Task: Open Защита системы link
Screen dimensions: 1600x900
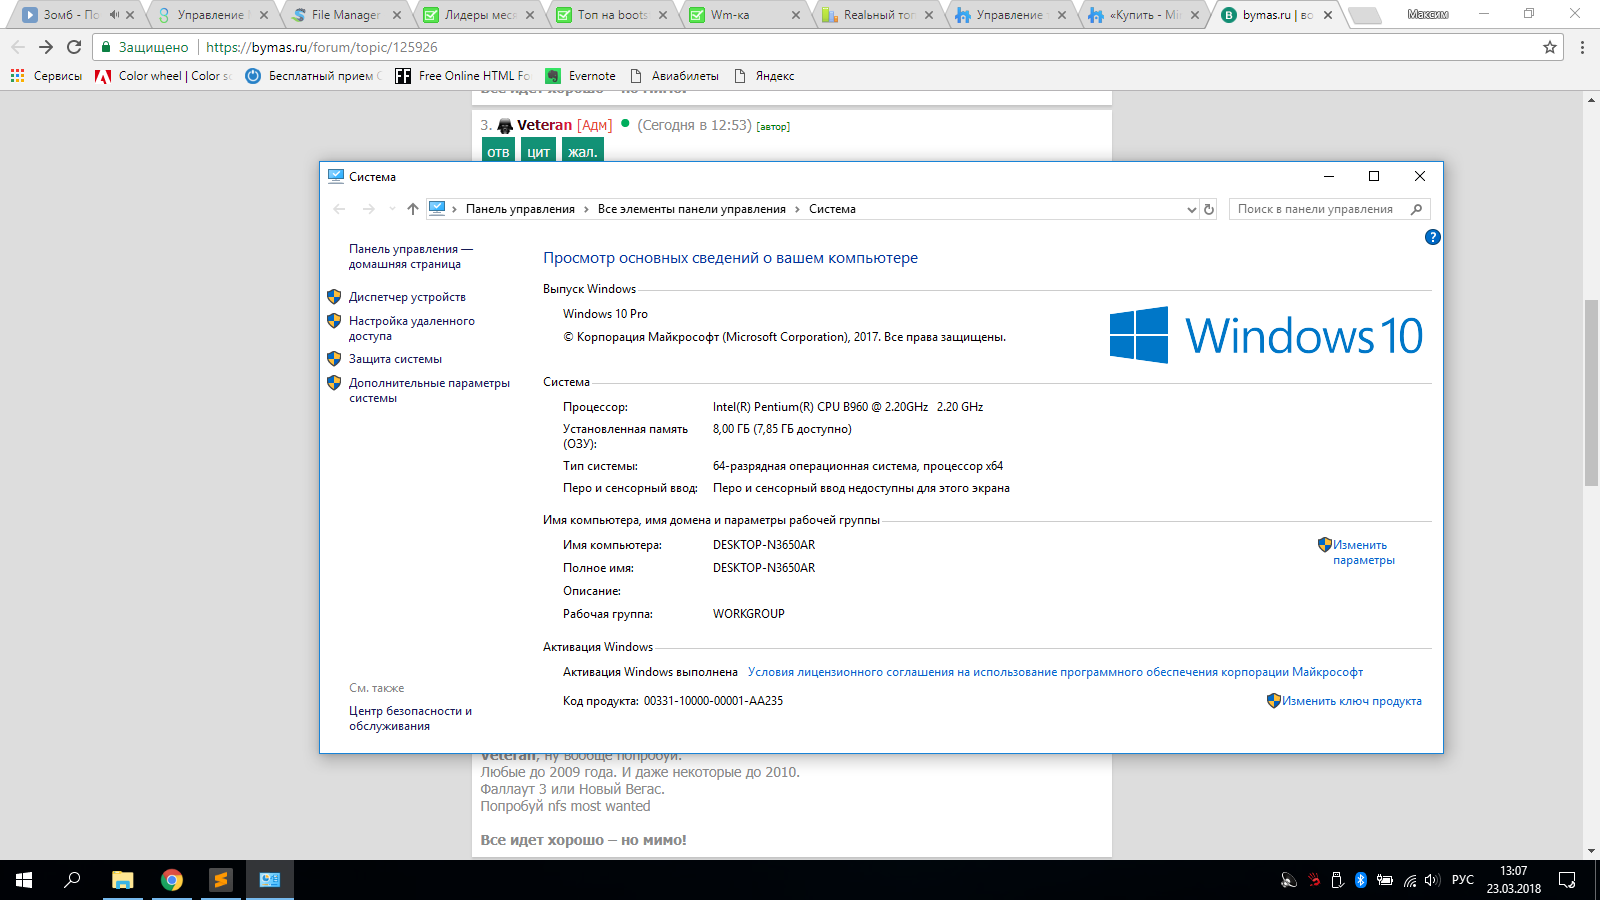Action: click(x=395, y=359)
